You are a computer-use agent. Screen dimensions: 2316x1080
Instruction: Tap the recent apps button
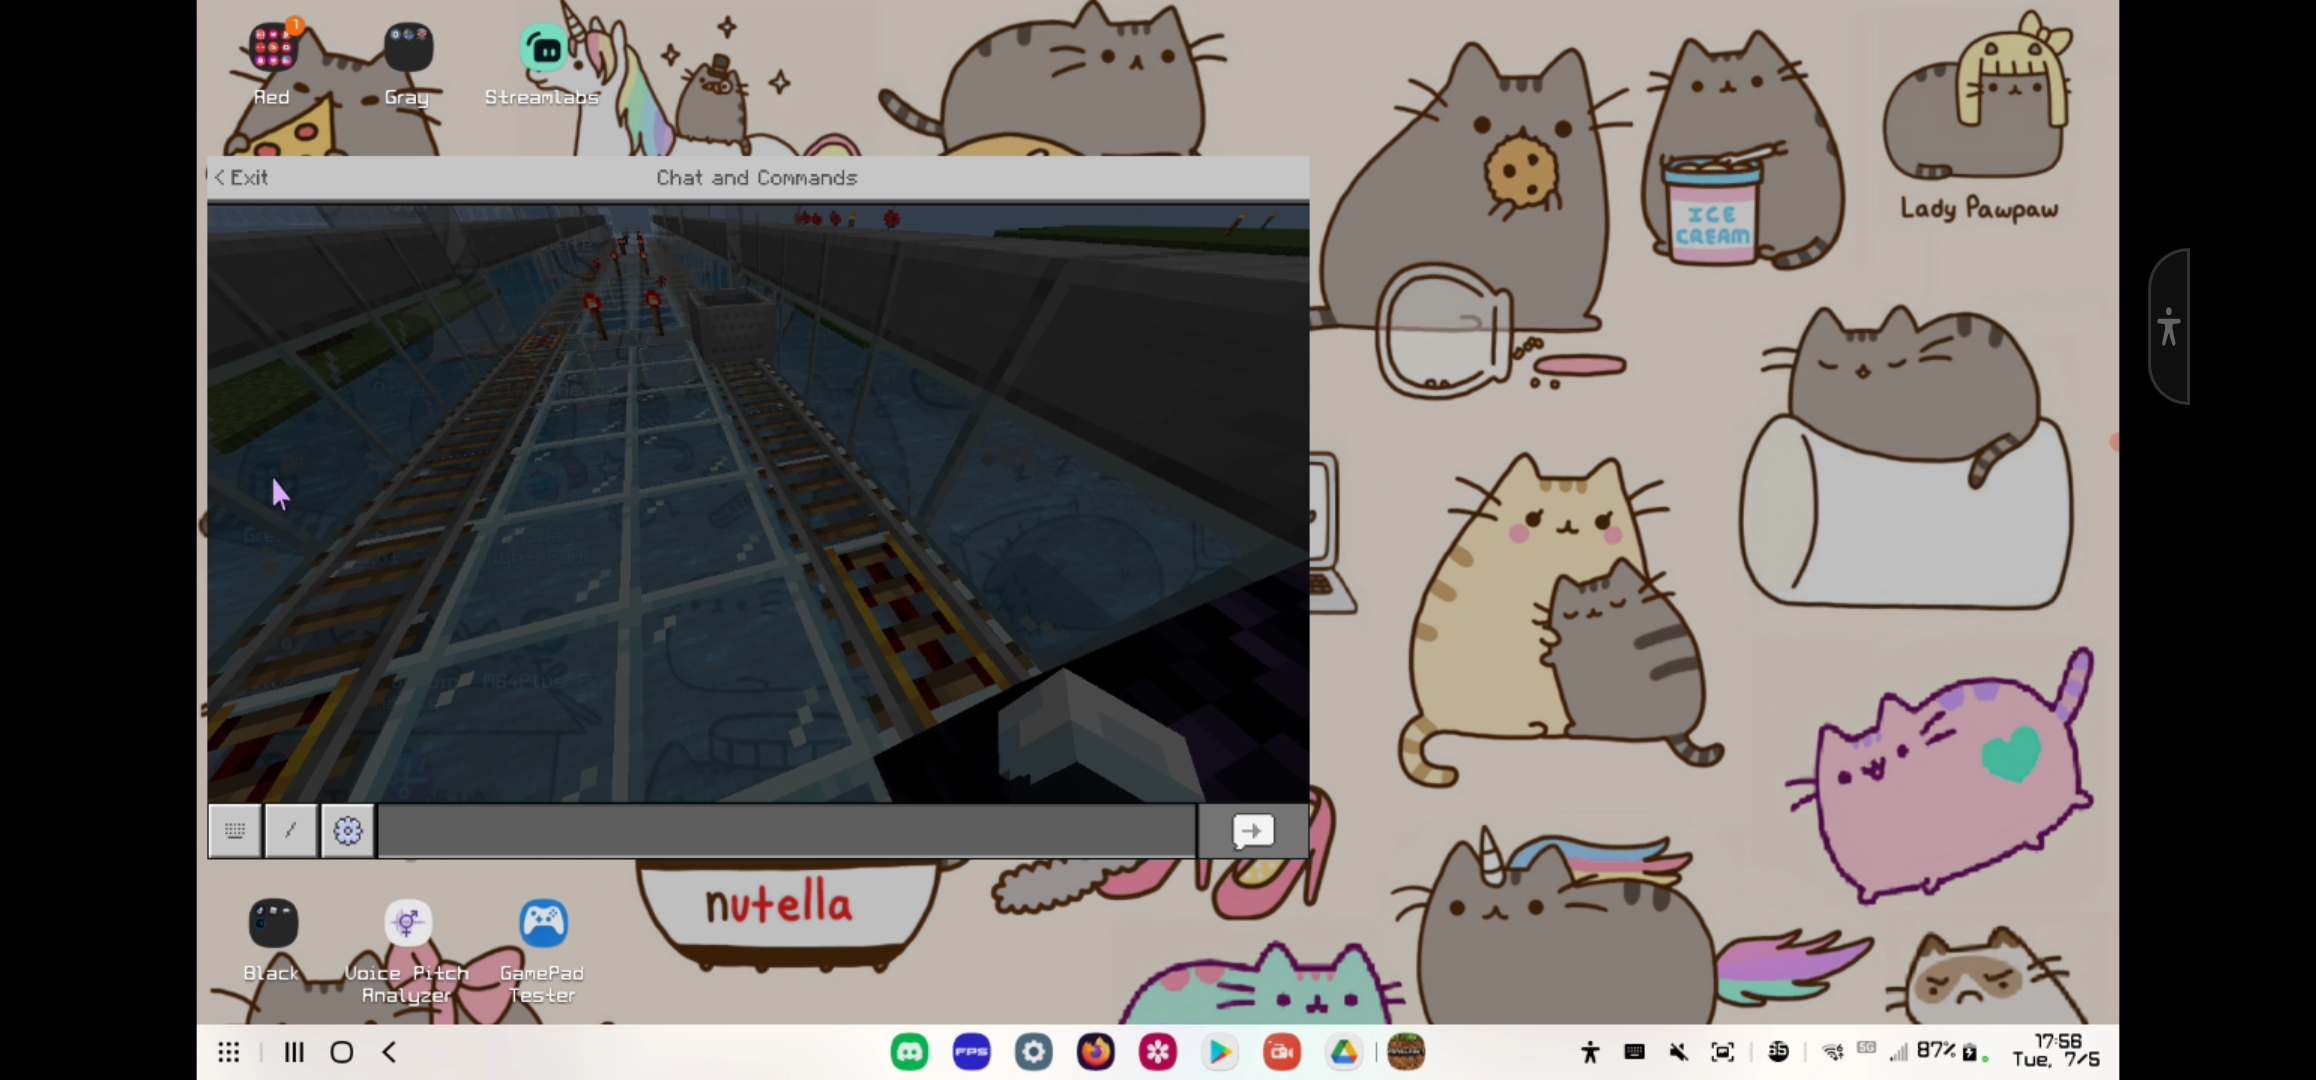(x=294, y=1052)
